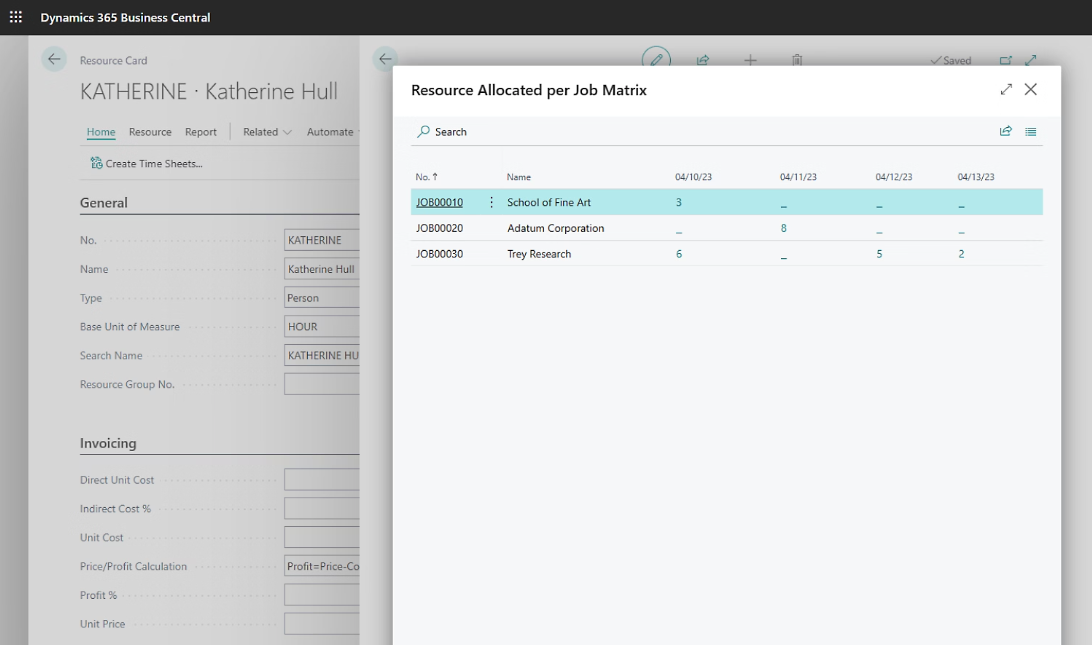This screenshot has height=645, width=1092.
Task: Click the plus new record icon
Action: [750, 60]
